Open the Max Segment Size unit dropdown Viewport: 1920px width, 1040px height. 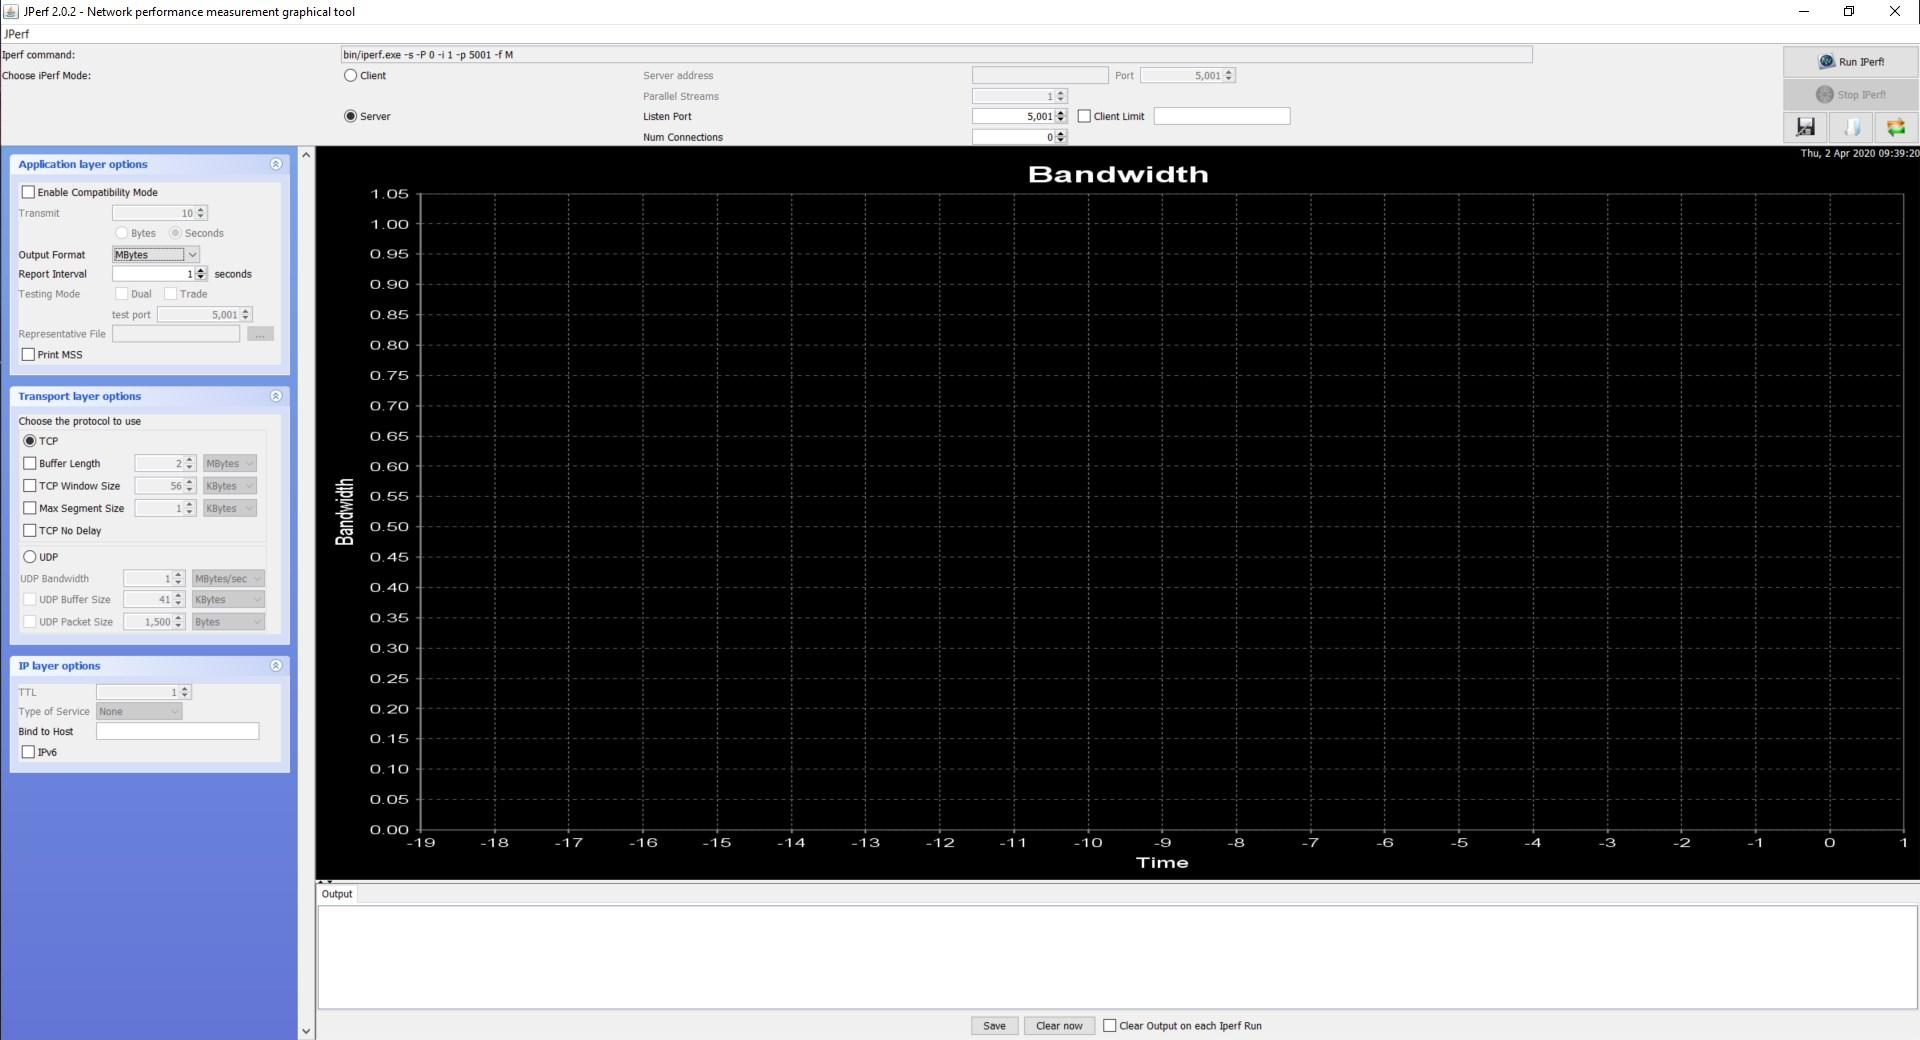(x=230, y=508)
